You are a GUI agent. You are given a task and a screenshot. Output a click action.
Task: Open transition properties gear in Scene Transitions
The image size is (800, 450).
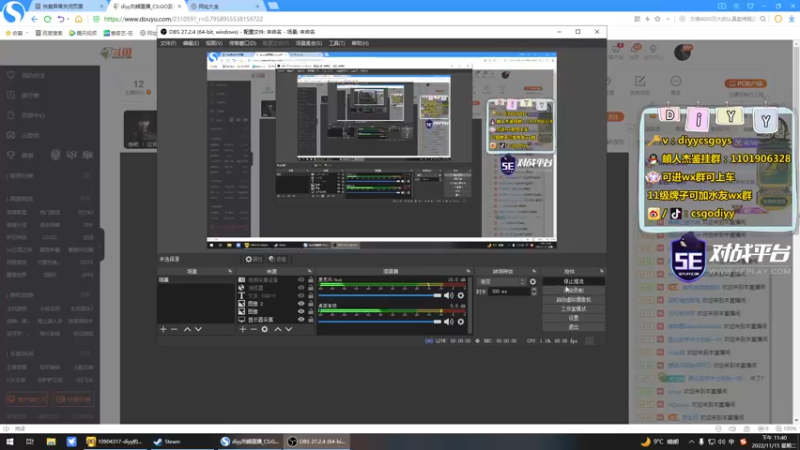[x=533, y=282]
